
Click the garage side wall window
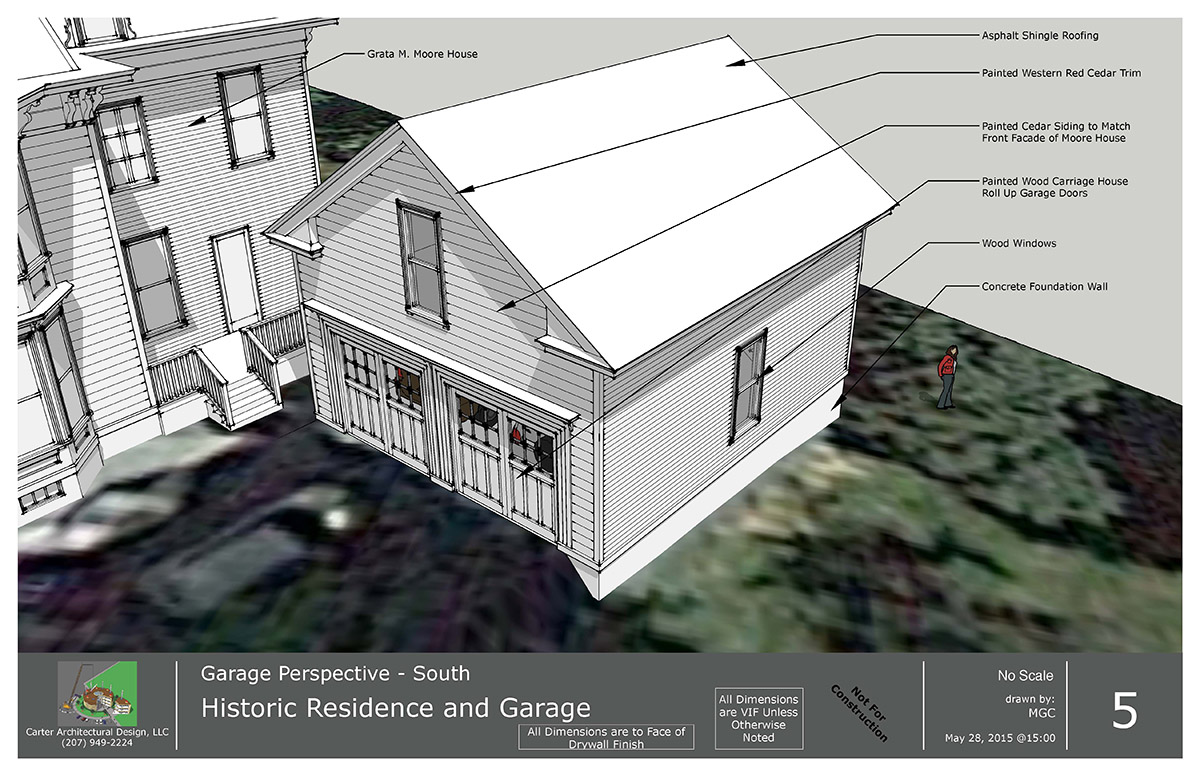[748, 386]
